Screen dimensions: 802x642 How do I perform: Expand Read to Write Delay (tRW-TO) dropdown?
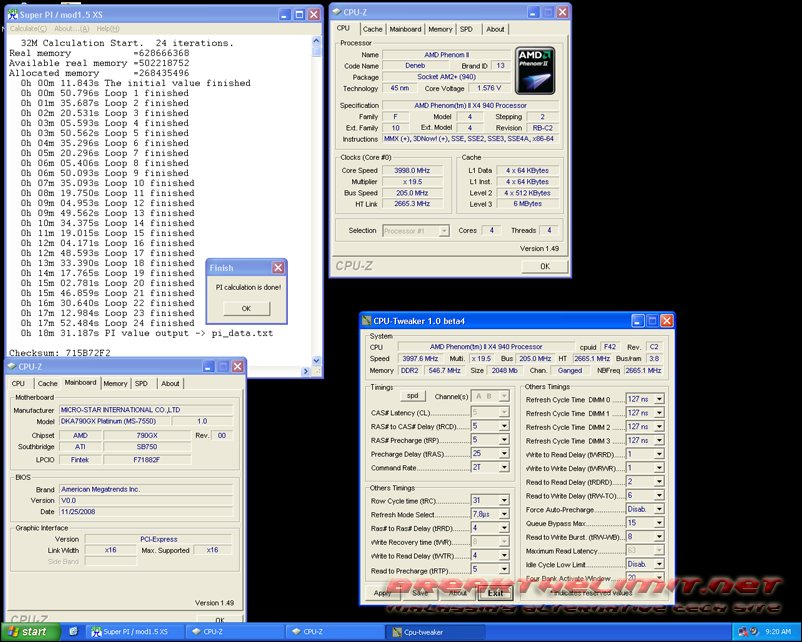(x=659, y=495)
